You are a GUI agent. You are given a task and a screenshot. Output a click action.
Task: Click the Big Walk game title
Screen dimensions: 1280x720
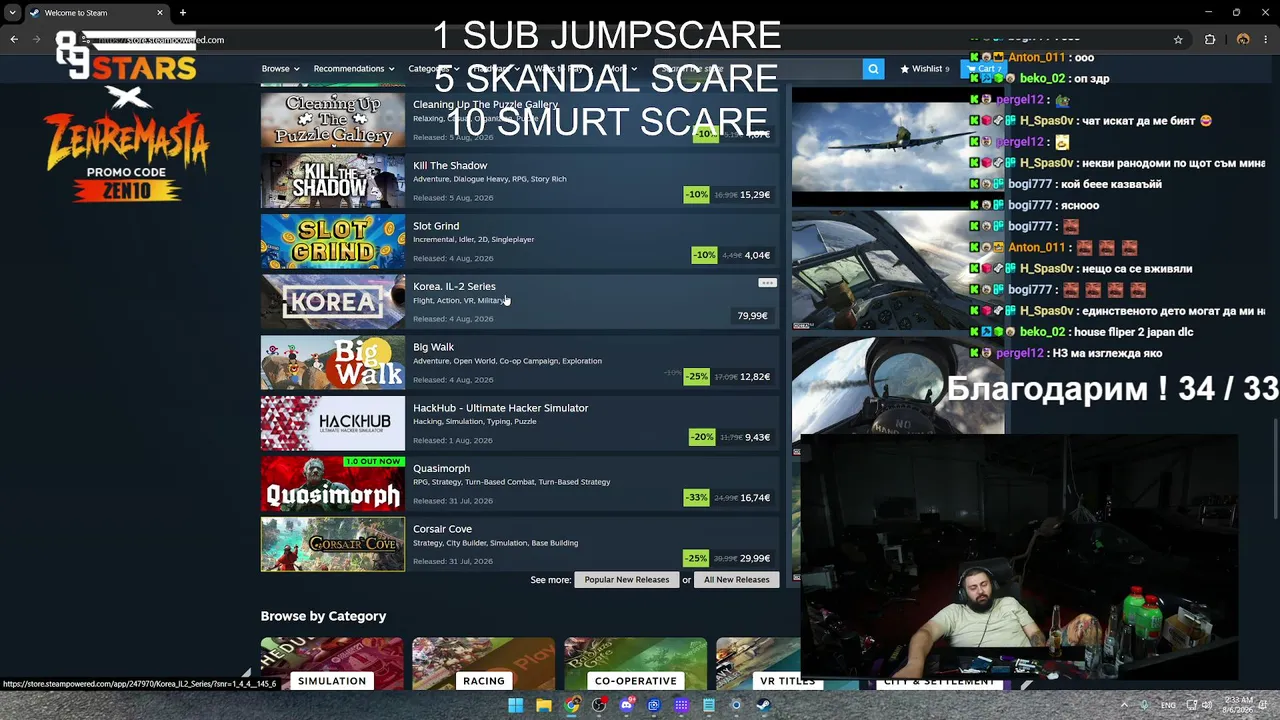coord(433,347)
